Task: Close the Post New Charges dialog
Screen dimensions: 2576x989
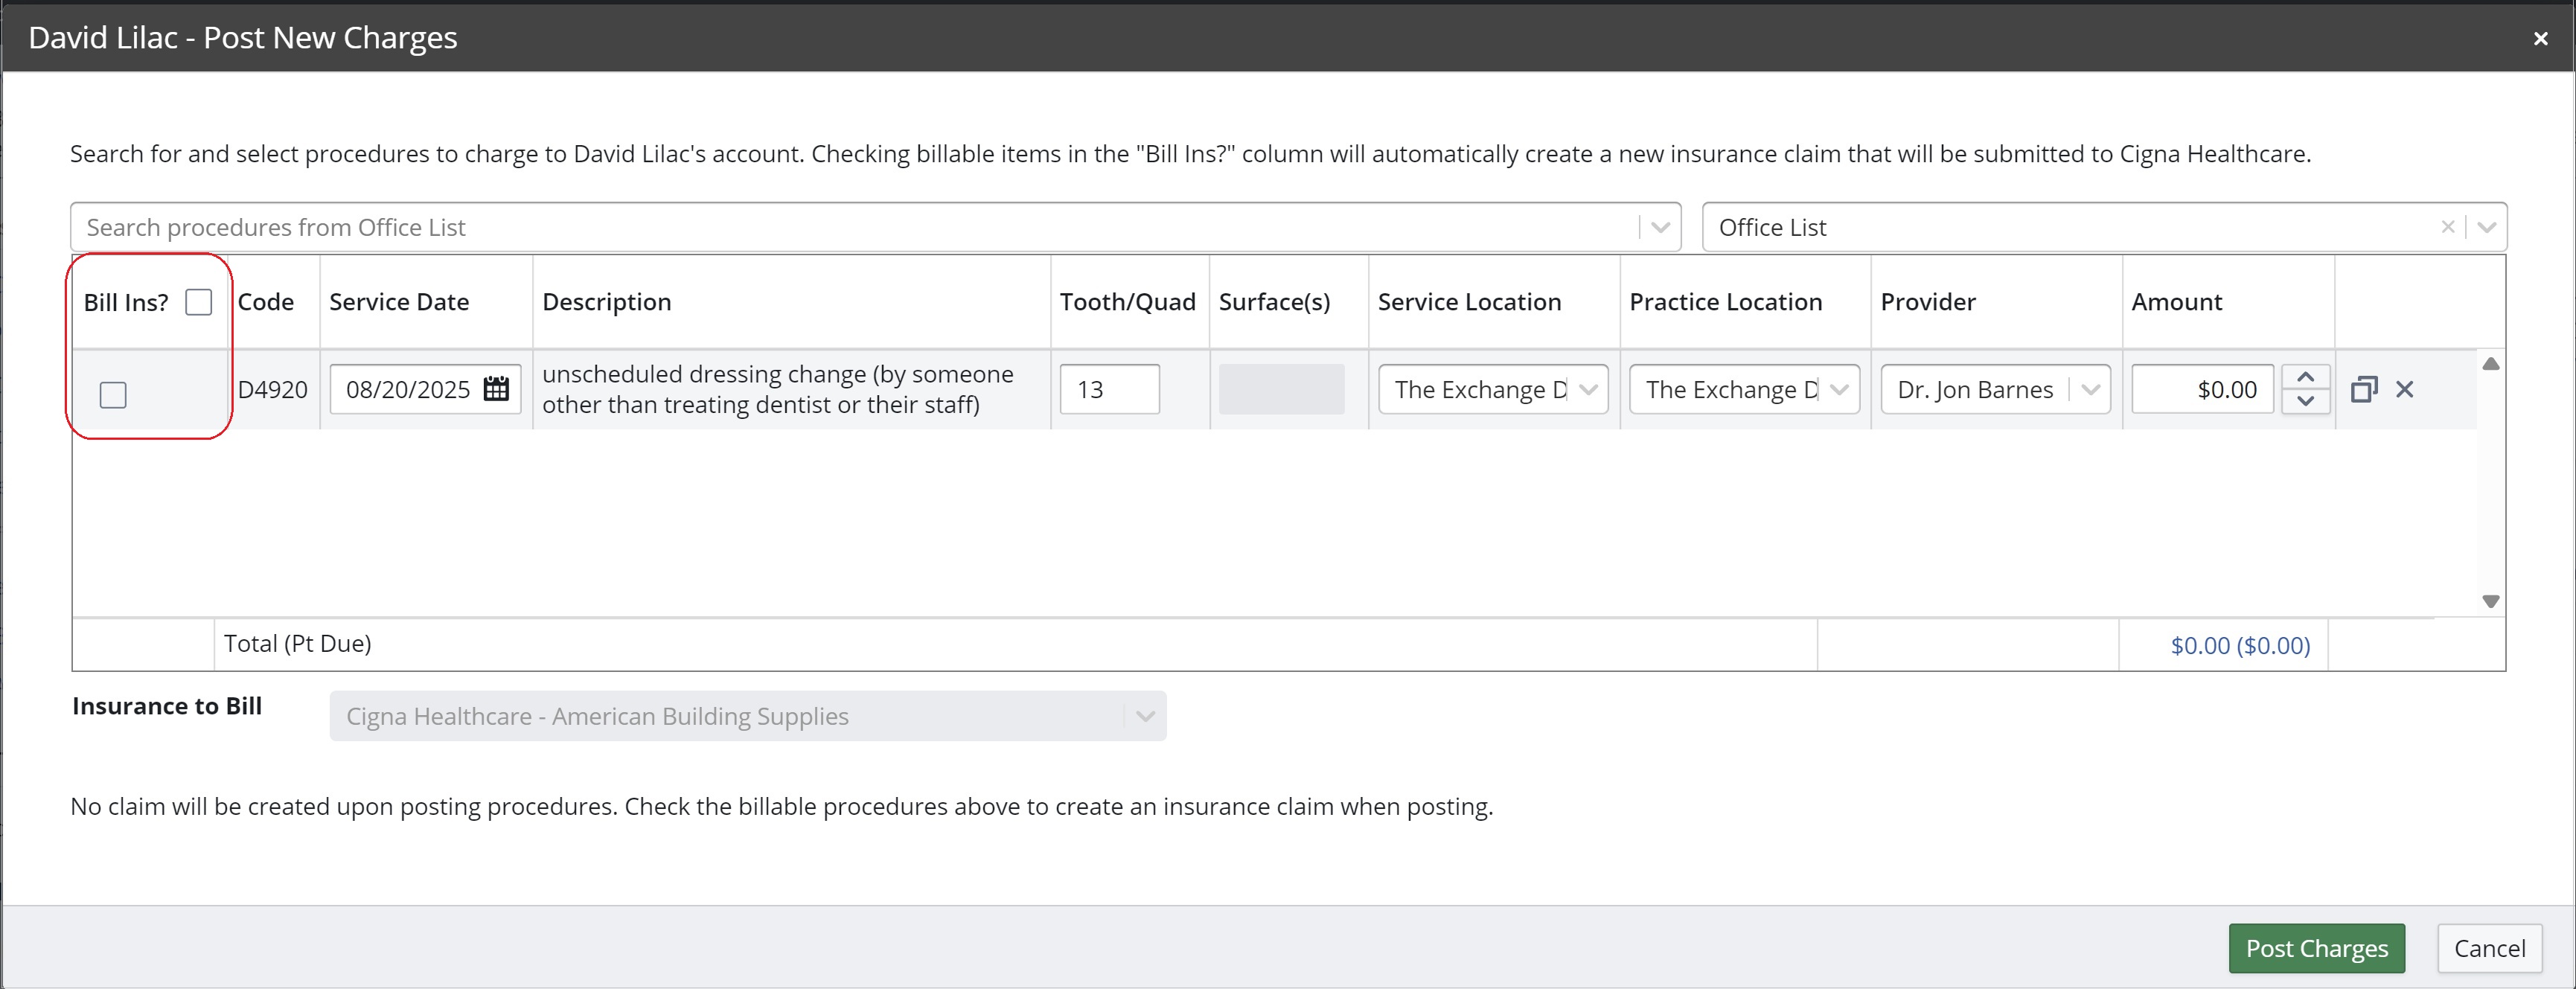Action: tap(2540, 38)
